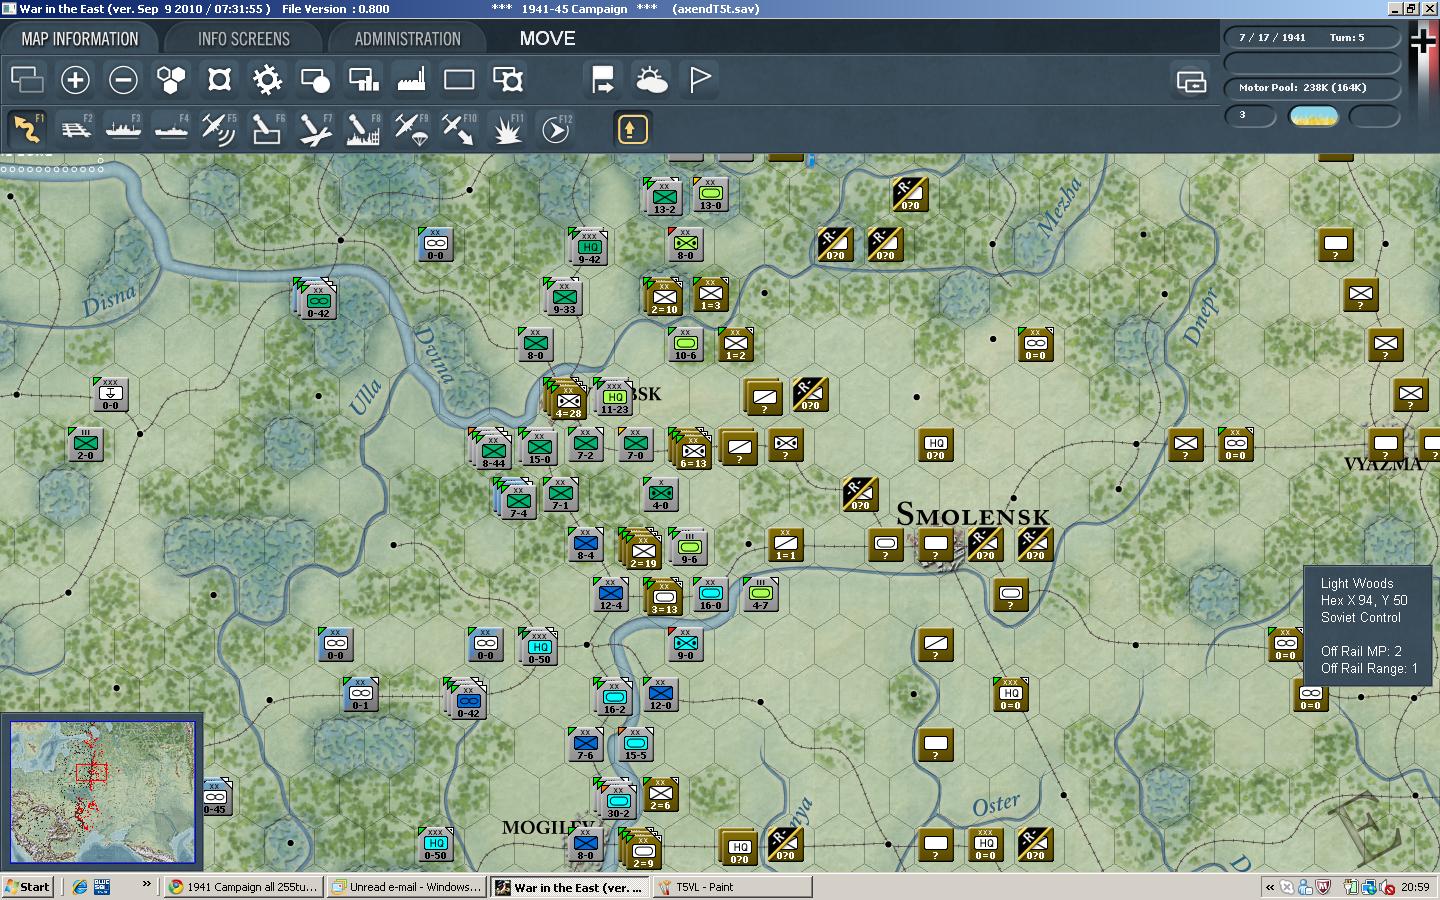Click the window switch icon near date panel
The width and height of the screenshot is (1440, 900).
pyautogui.click(x=1191, y=81)
